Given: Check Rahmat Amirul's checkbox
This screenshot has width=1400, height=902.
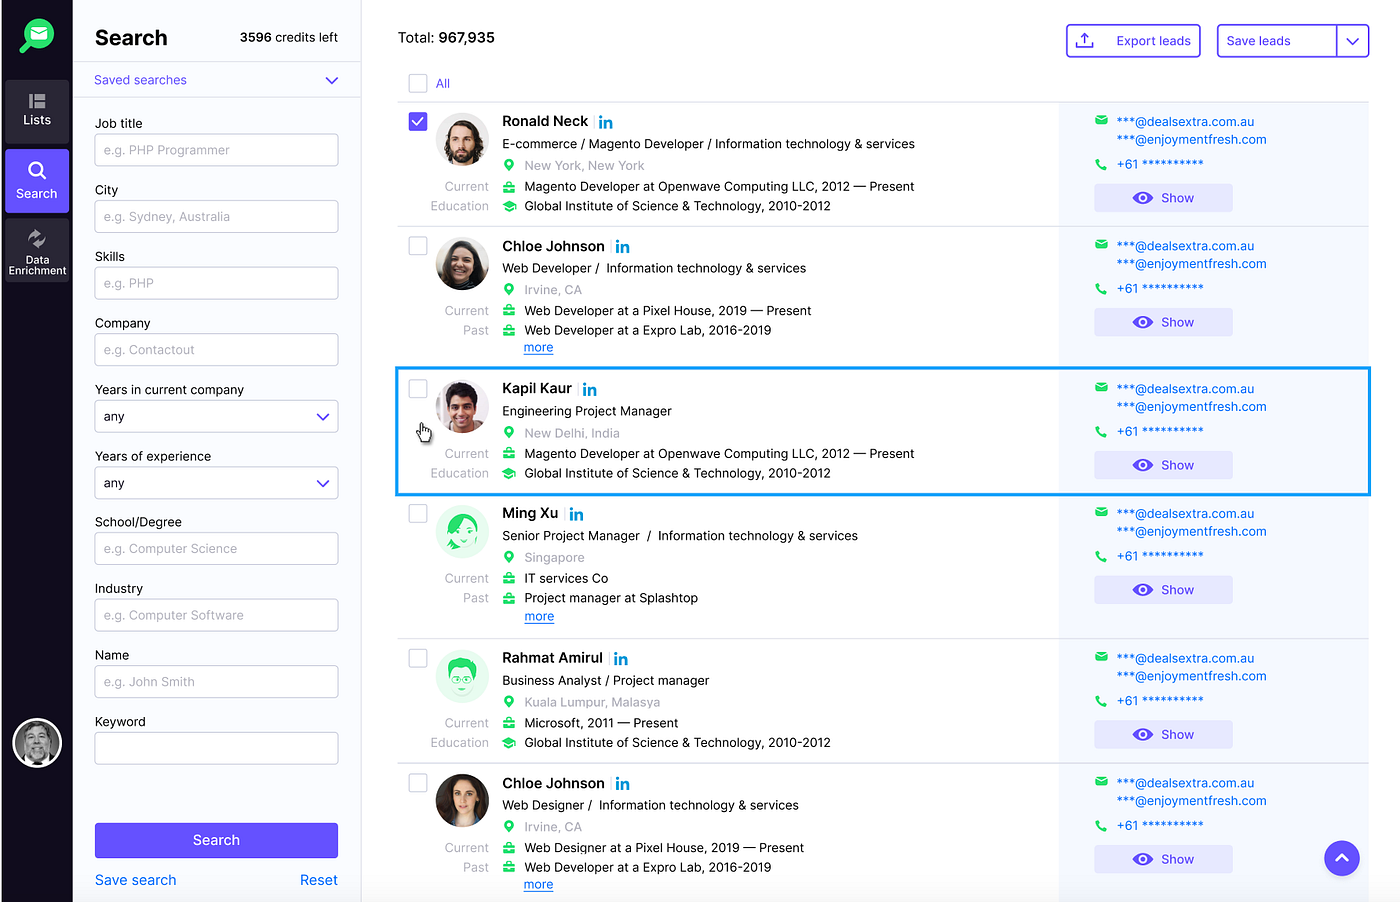Looking at the screenshot, I should click(x=418, y=658).
